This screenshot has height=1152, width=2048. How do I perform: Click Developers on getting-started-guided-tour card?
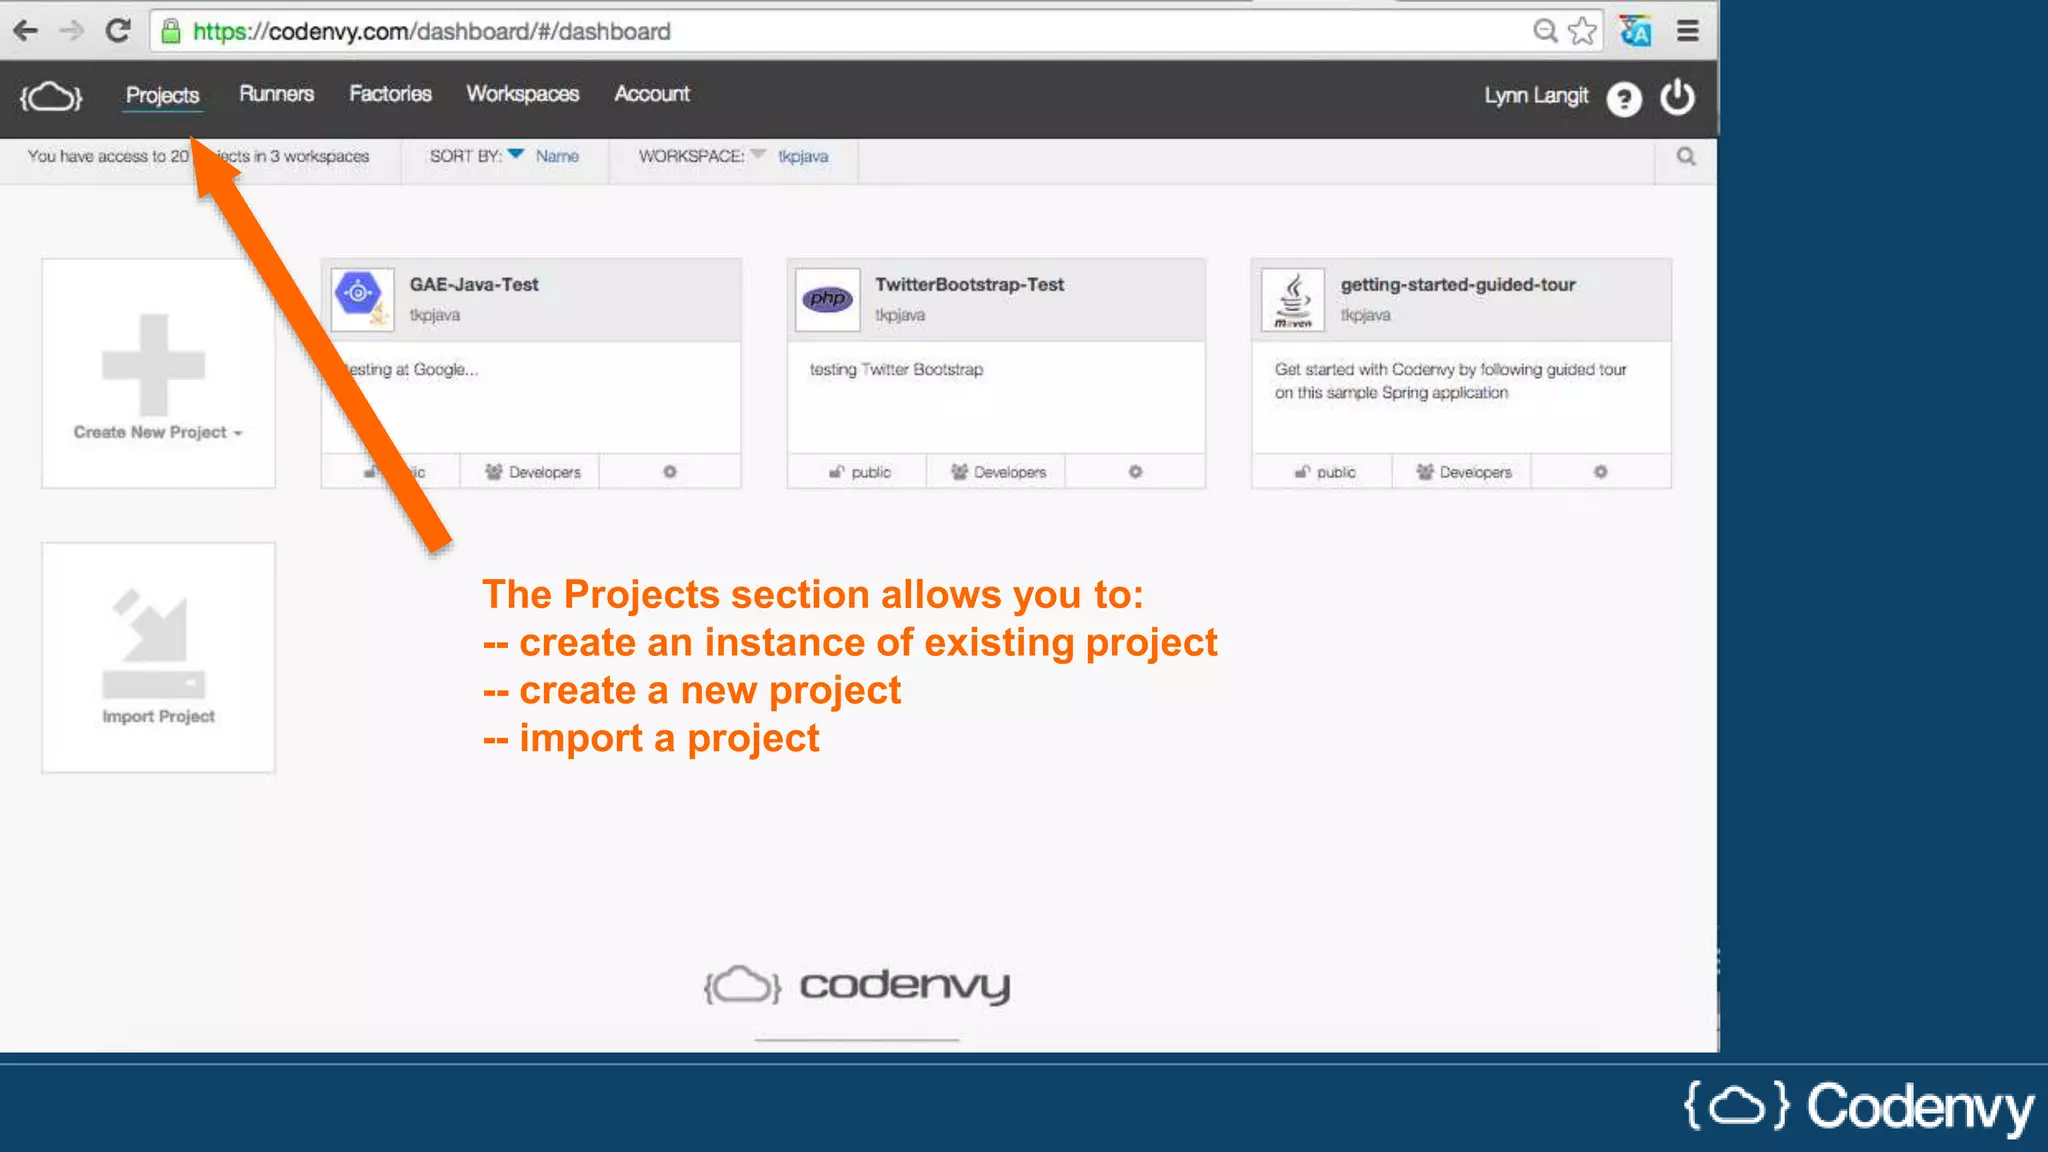pyautogui.click(x=1464, y=472)
